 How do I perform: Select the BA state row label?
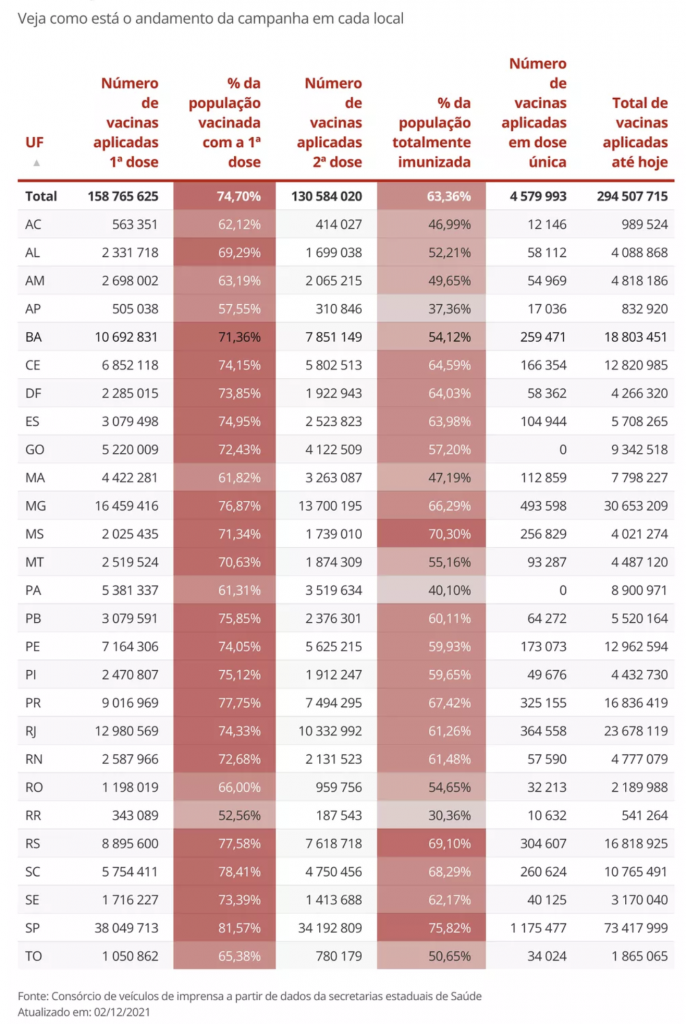point(34,337)
